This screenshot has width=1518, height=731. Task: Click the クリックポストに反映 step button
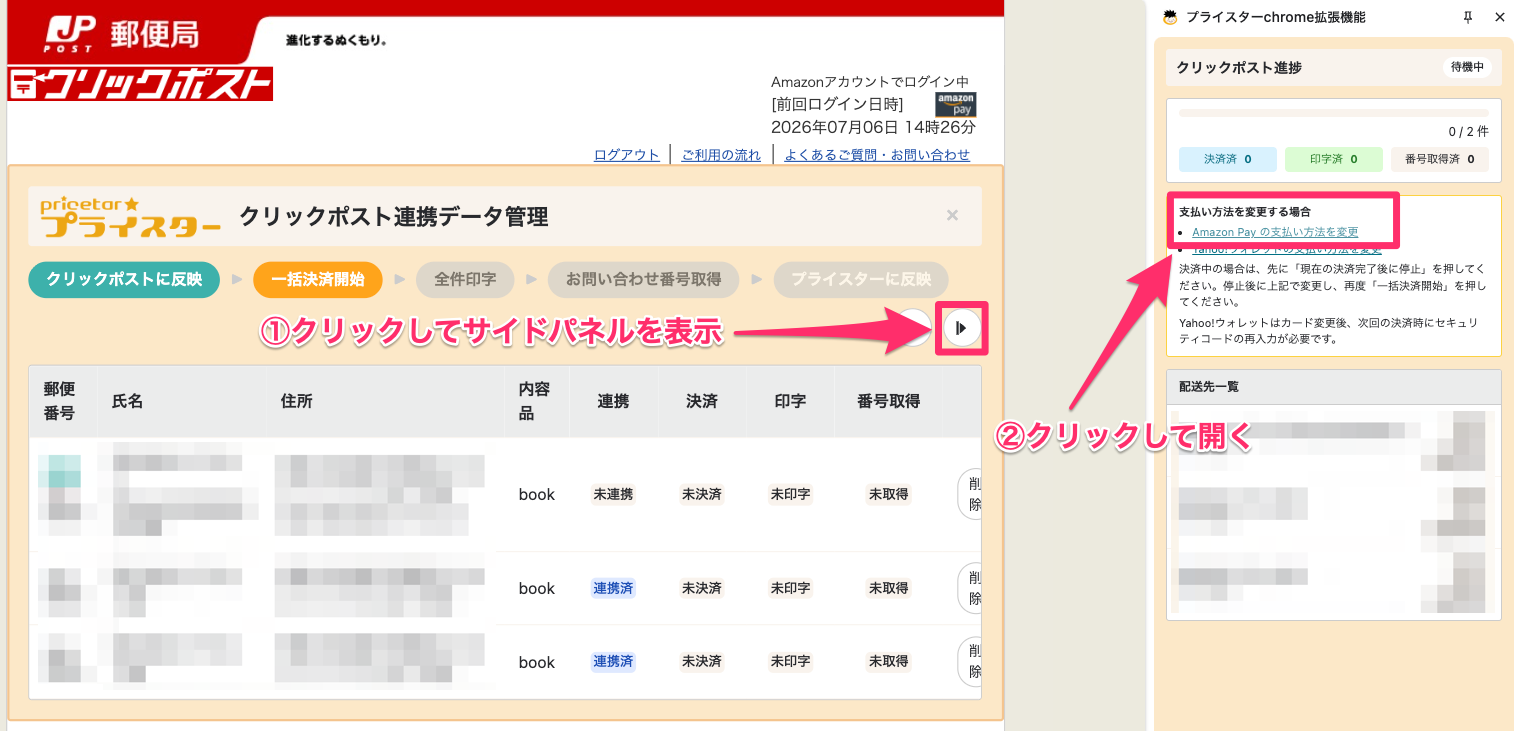click(124, 279)
